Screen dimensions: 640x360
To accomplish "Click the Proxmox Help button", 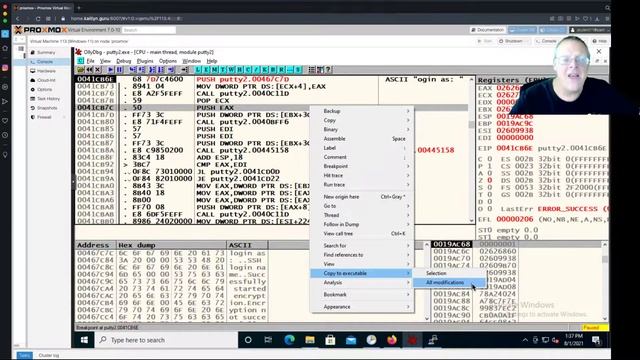I will click(x=600, y=41).
